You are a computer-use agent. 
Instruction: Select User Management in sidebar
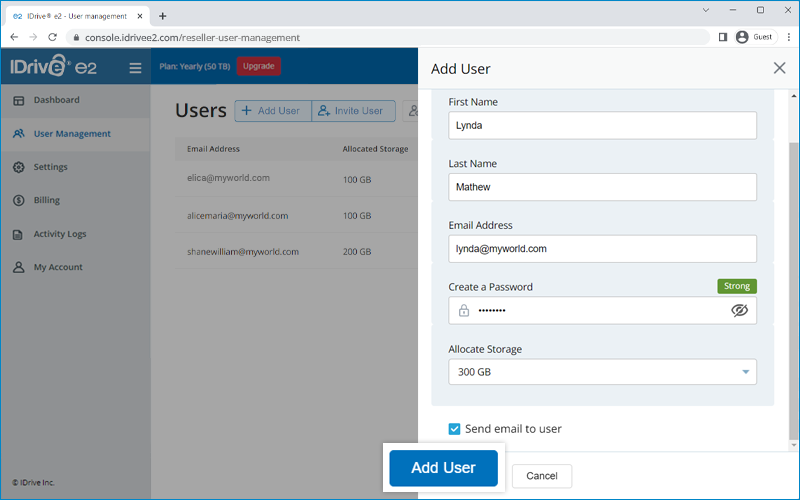71,134
